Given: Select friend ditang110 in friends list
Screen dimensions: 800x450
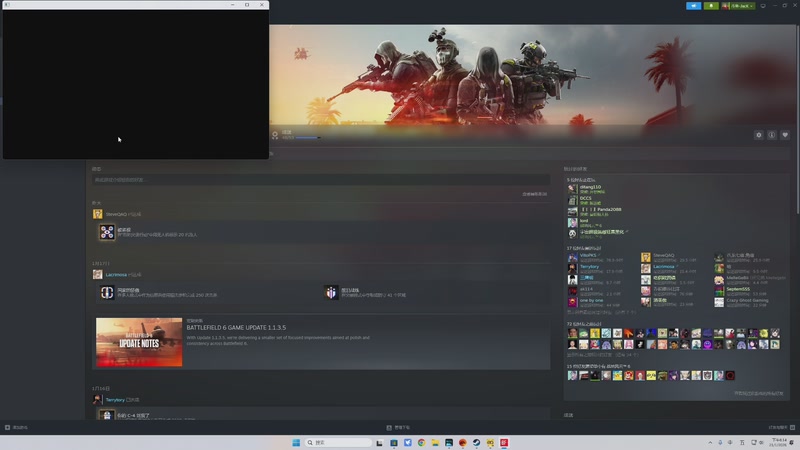Looking at the screenshot, I should pyautogui.click(x=590, y=187).
